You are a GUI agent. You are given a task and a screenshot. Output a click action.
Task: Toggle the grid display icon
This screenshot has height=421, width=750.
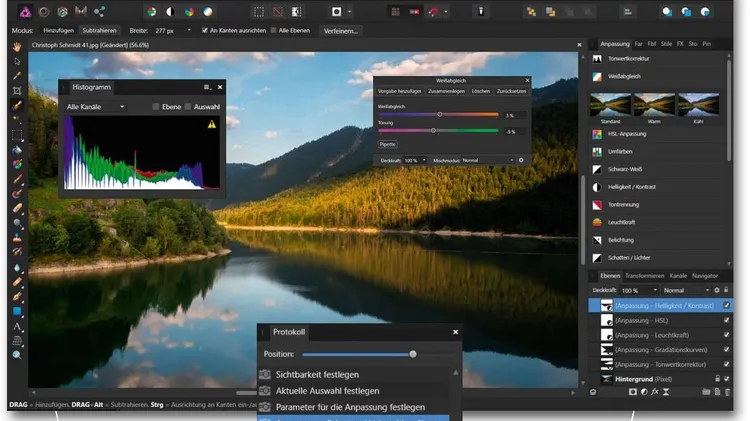point(396,12)
